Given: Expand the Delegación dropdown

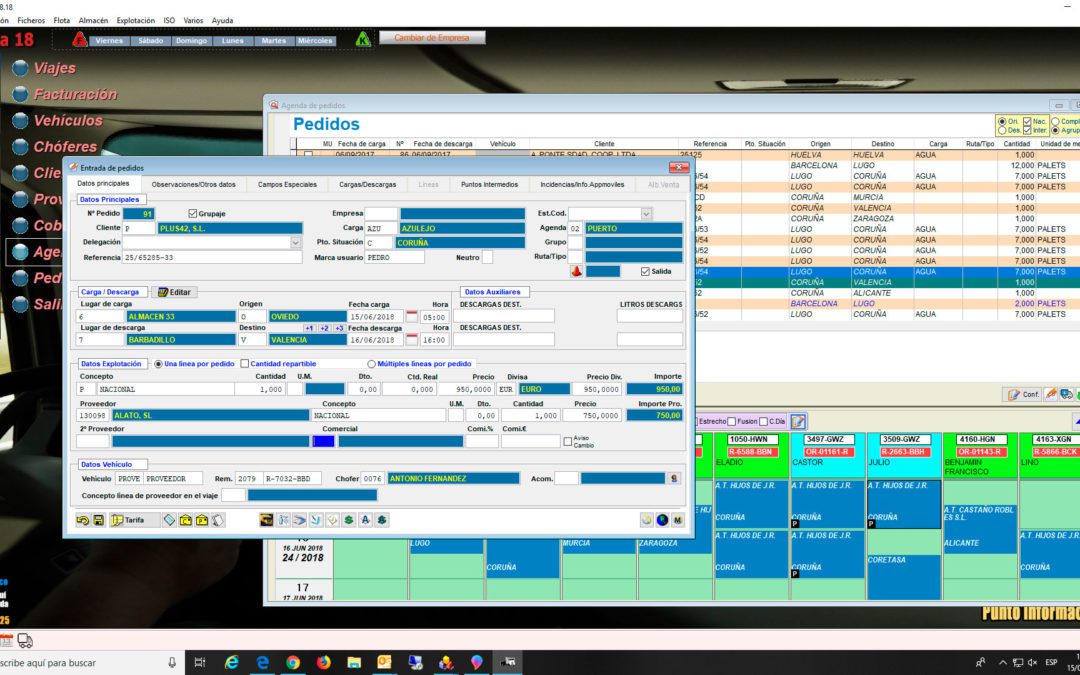Looking at the screenshot, I should click(x=295, y=242).
